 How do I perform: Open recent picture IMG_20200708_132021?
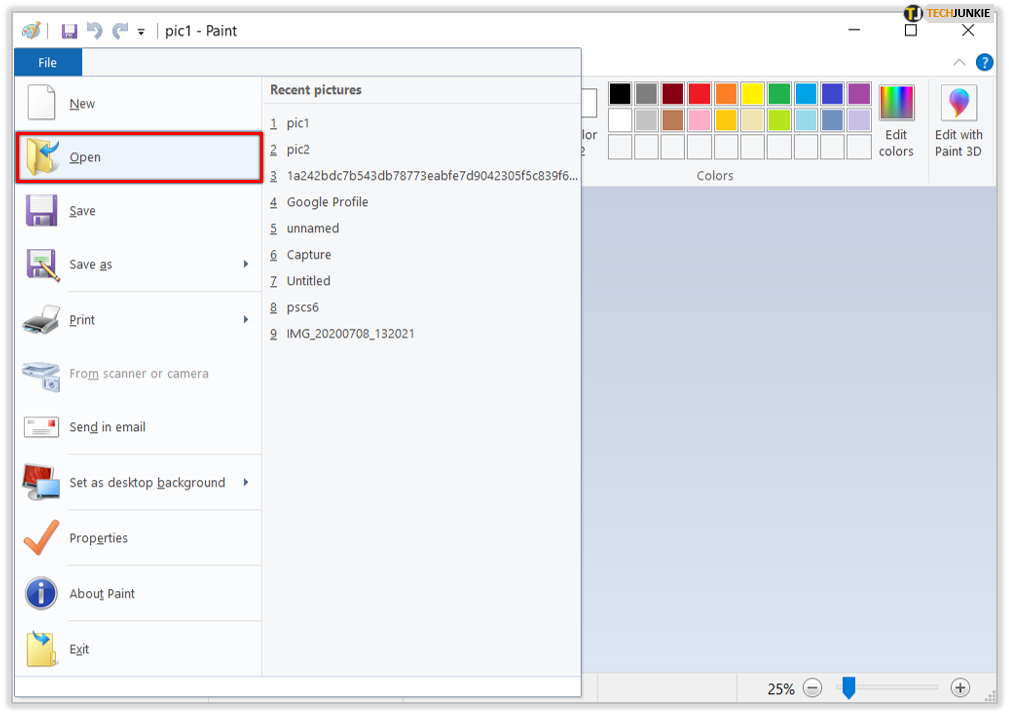[x=423, y=334]
